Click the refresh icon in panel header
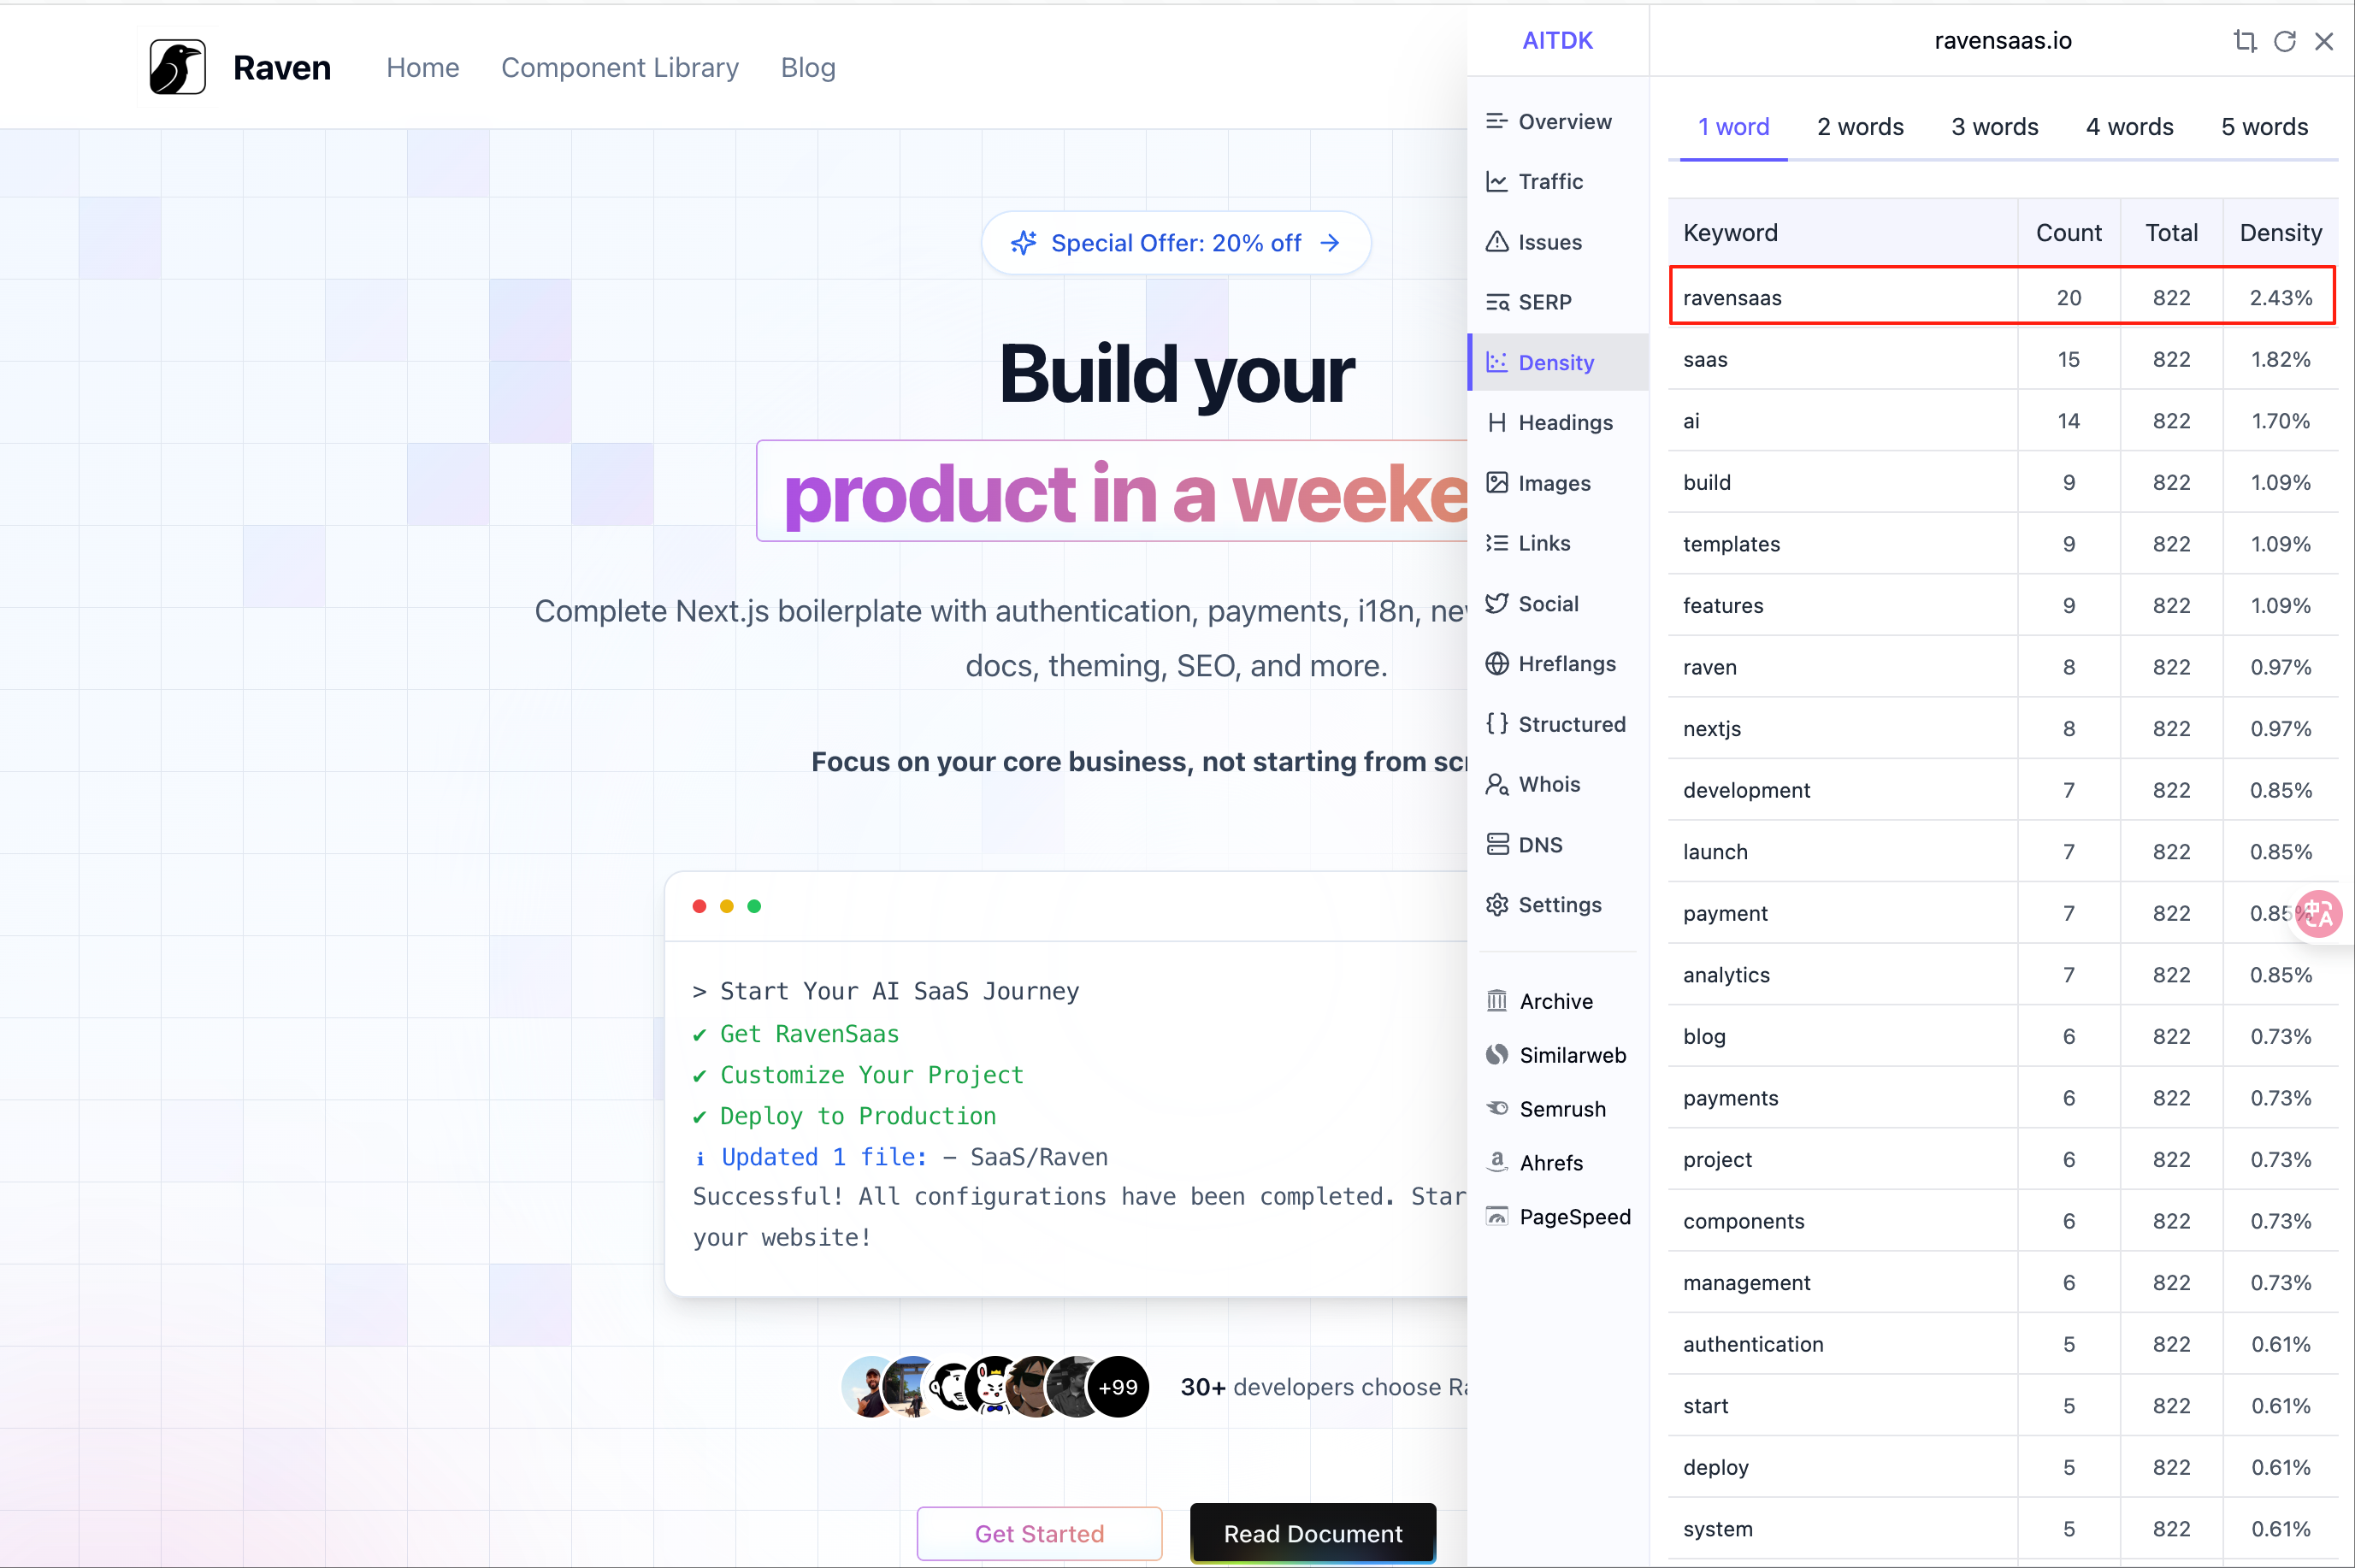The width and height of the screenshot is (2355, 1568). [x=2284, y=41]
